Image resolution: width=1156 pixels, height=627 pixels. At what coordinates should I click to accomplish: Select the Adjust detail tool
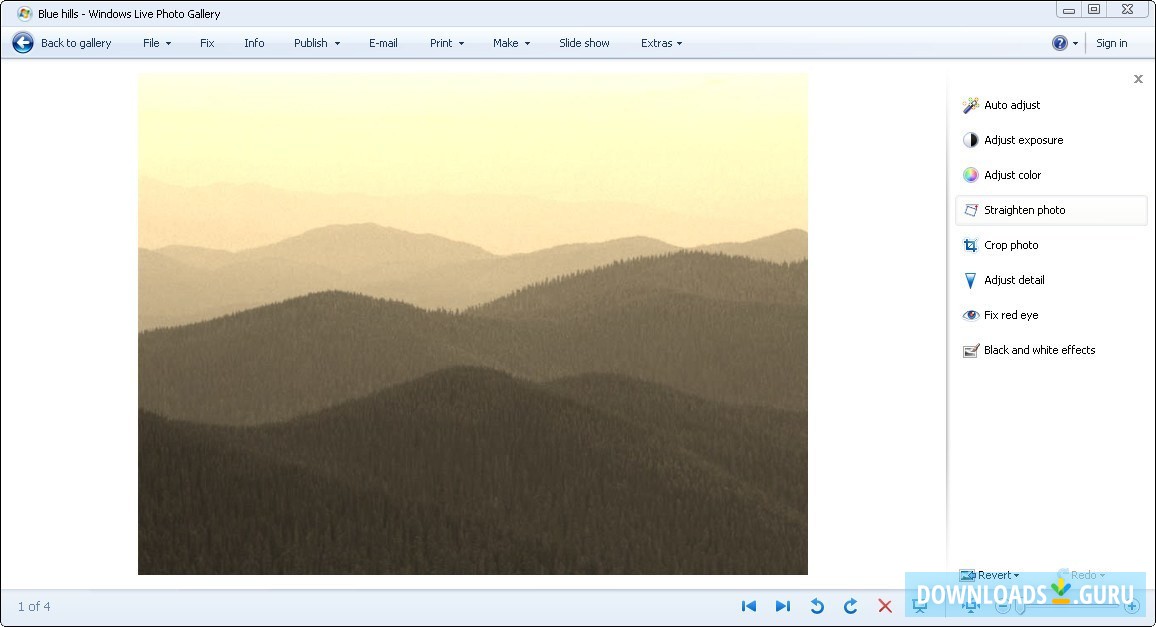click(1012, 280)
